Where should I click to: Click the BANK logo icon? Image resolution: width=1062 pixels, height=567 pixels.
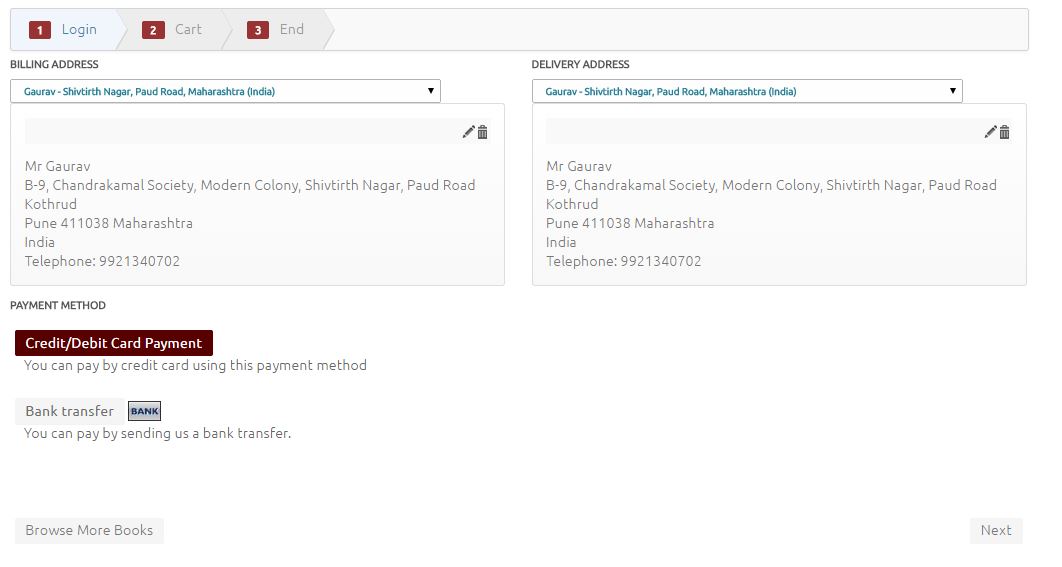pos(144,411)
